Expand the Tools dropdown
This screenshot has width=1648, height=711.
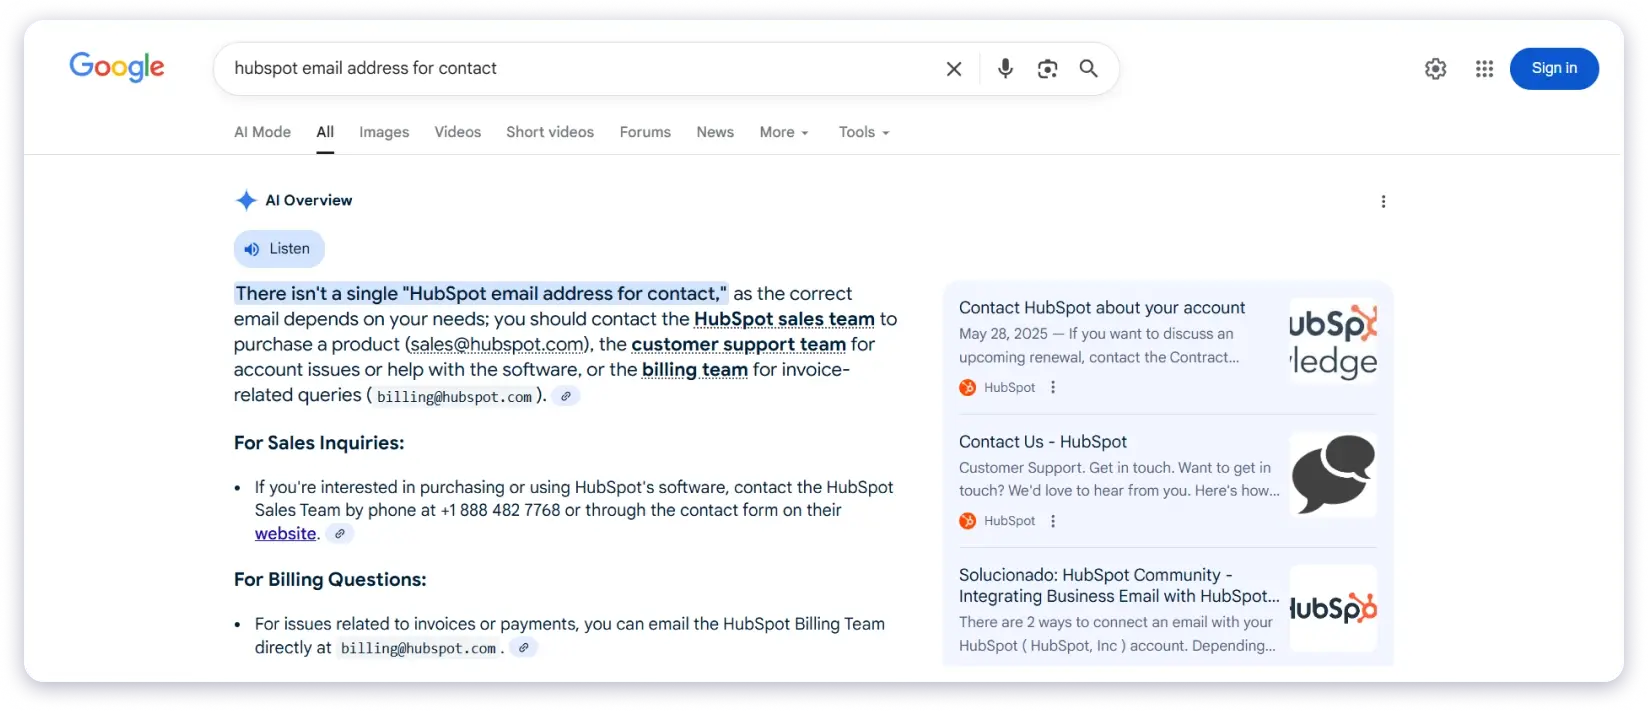864,132
